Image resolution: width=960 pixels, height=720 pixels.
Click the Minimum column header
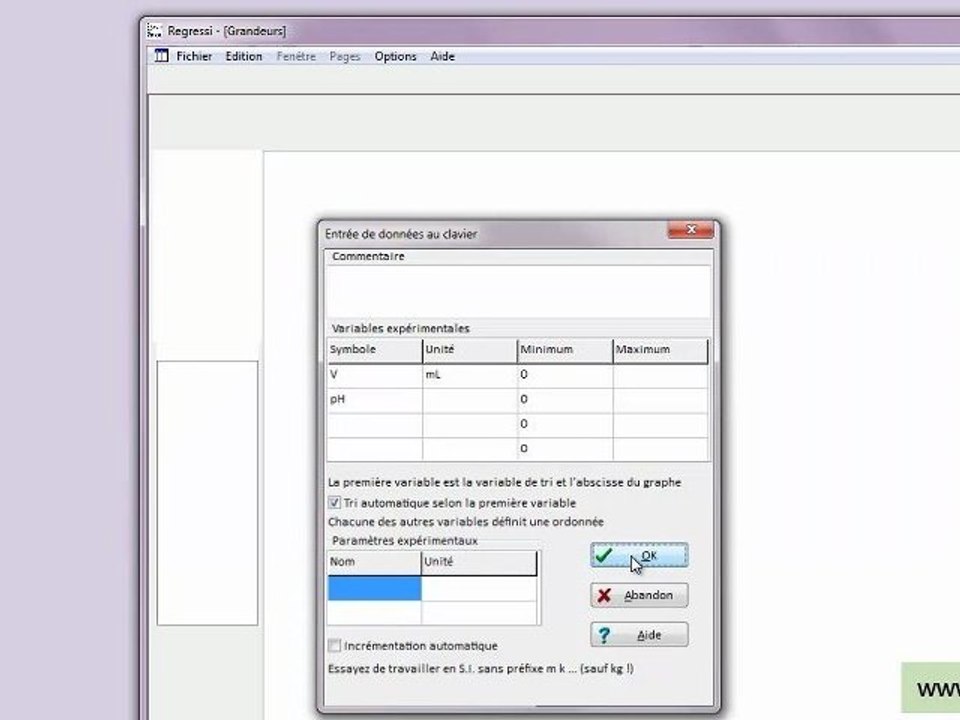565,350
